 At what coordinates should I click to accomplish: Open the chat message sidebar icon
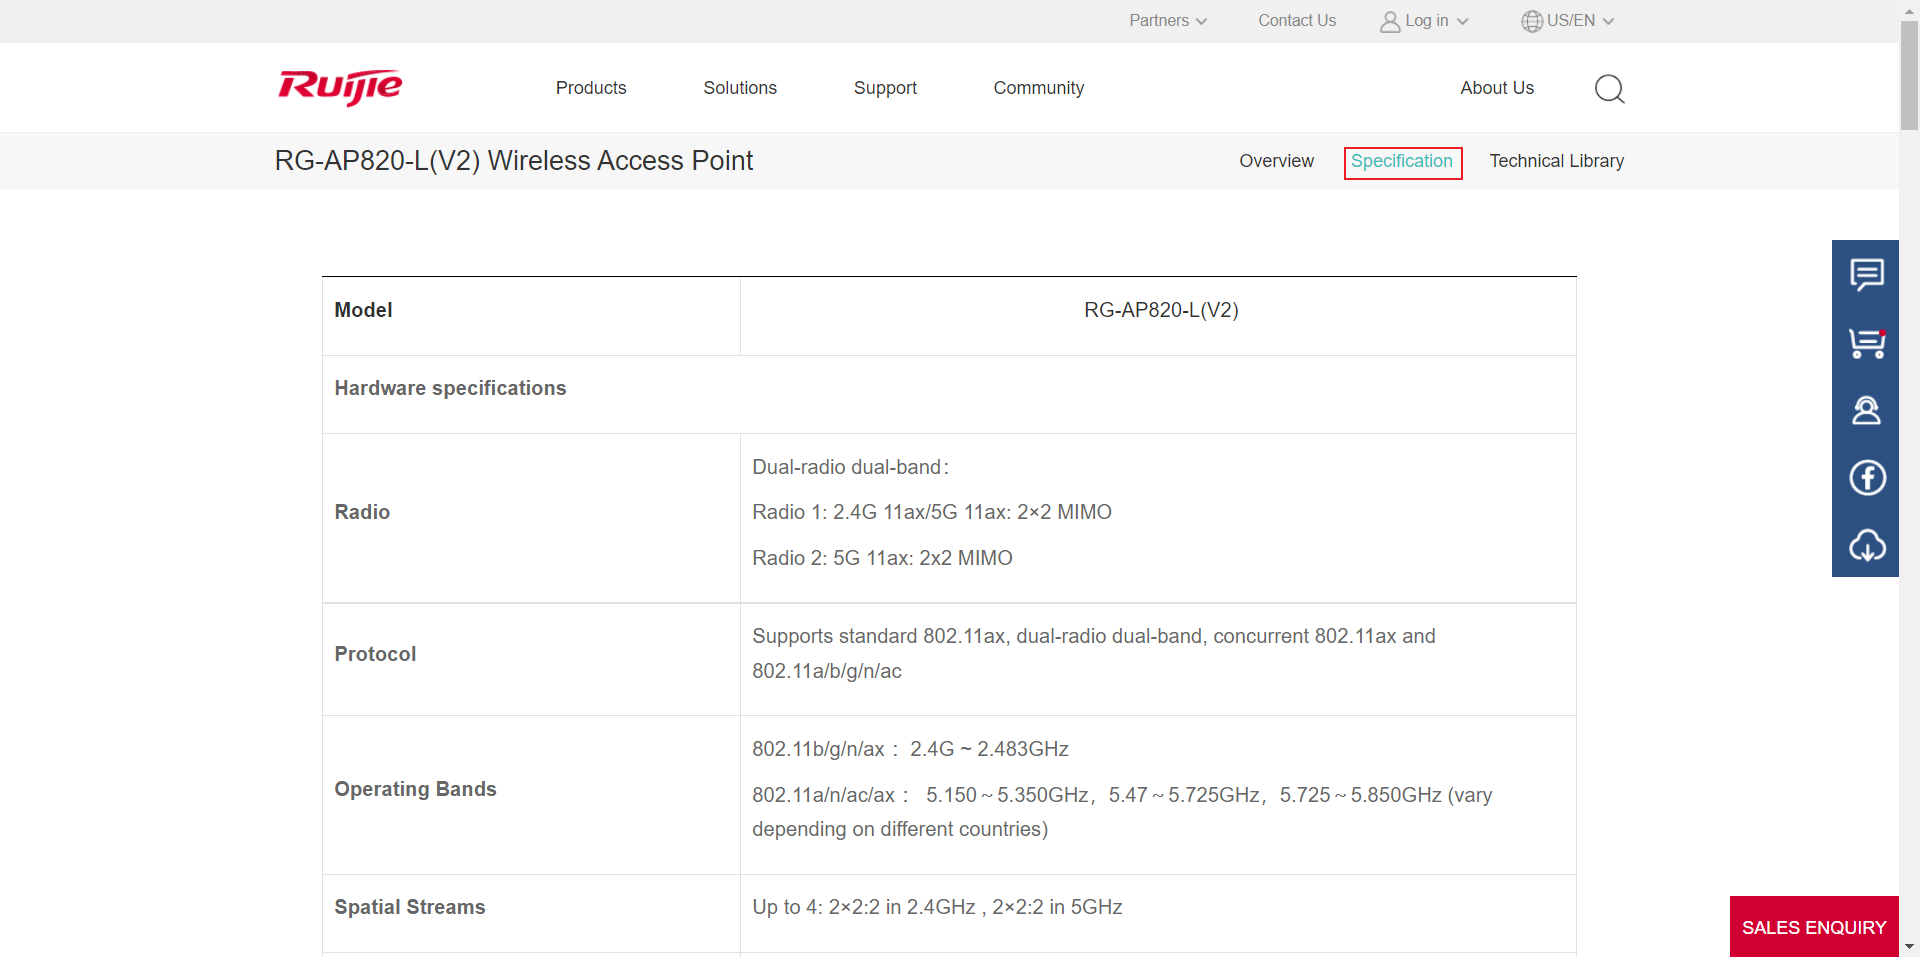pos(1866,274)
